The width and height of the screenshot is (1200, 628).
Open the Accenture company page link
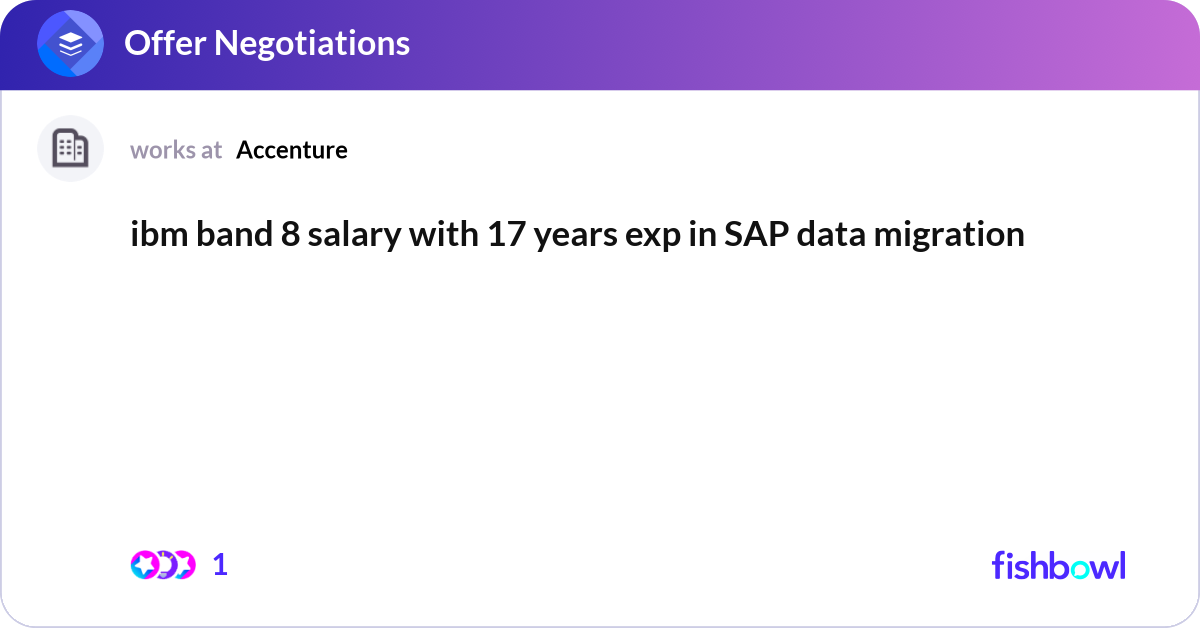(292, 150)
